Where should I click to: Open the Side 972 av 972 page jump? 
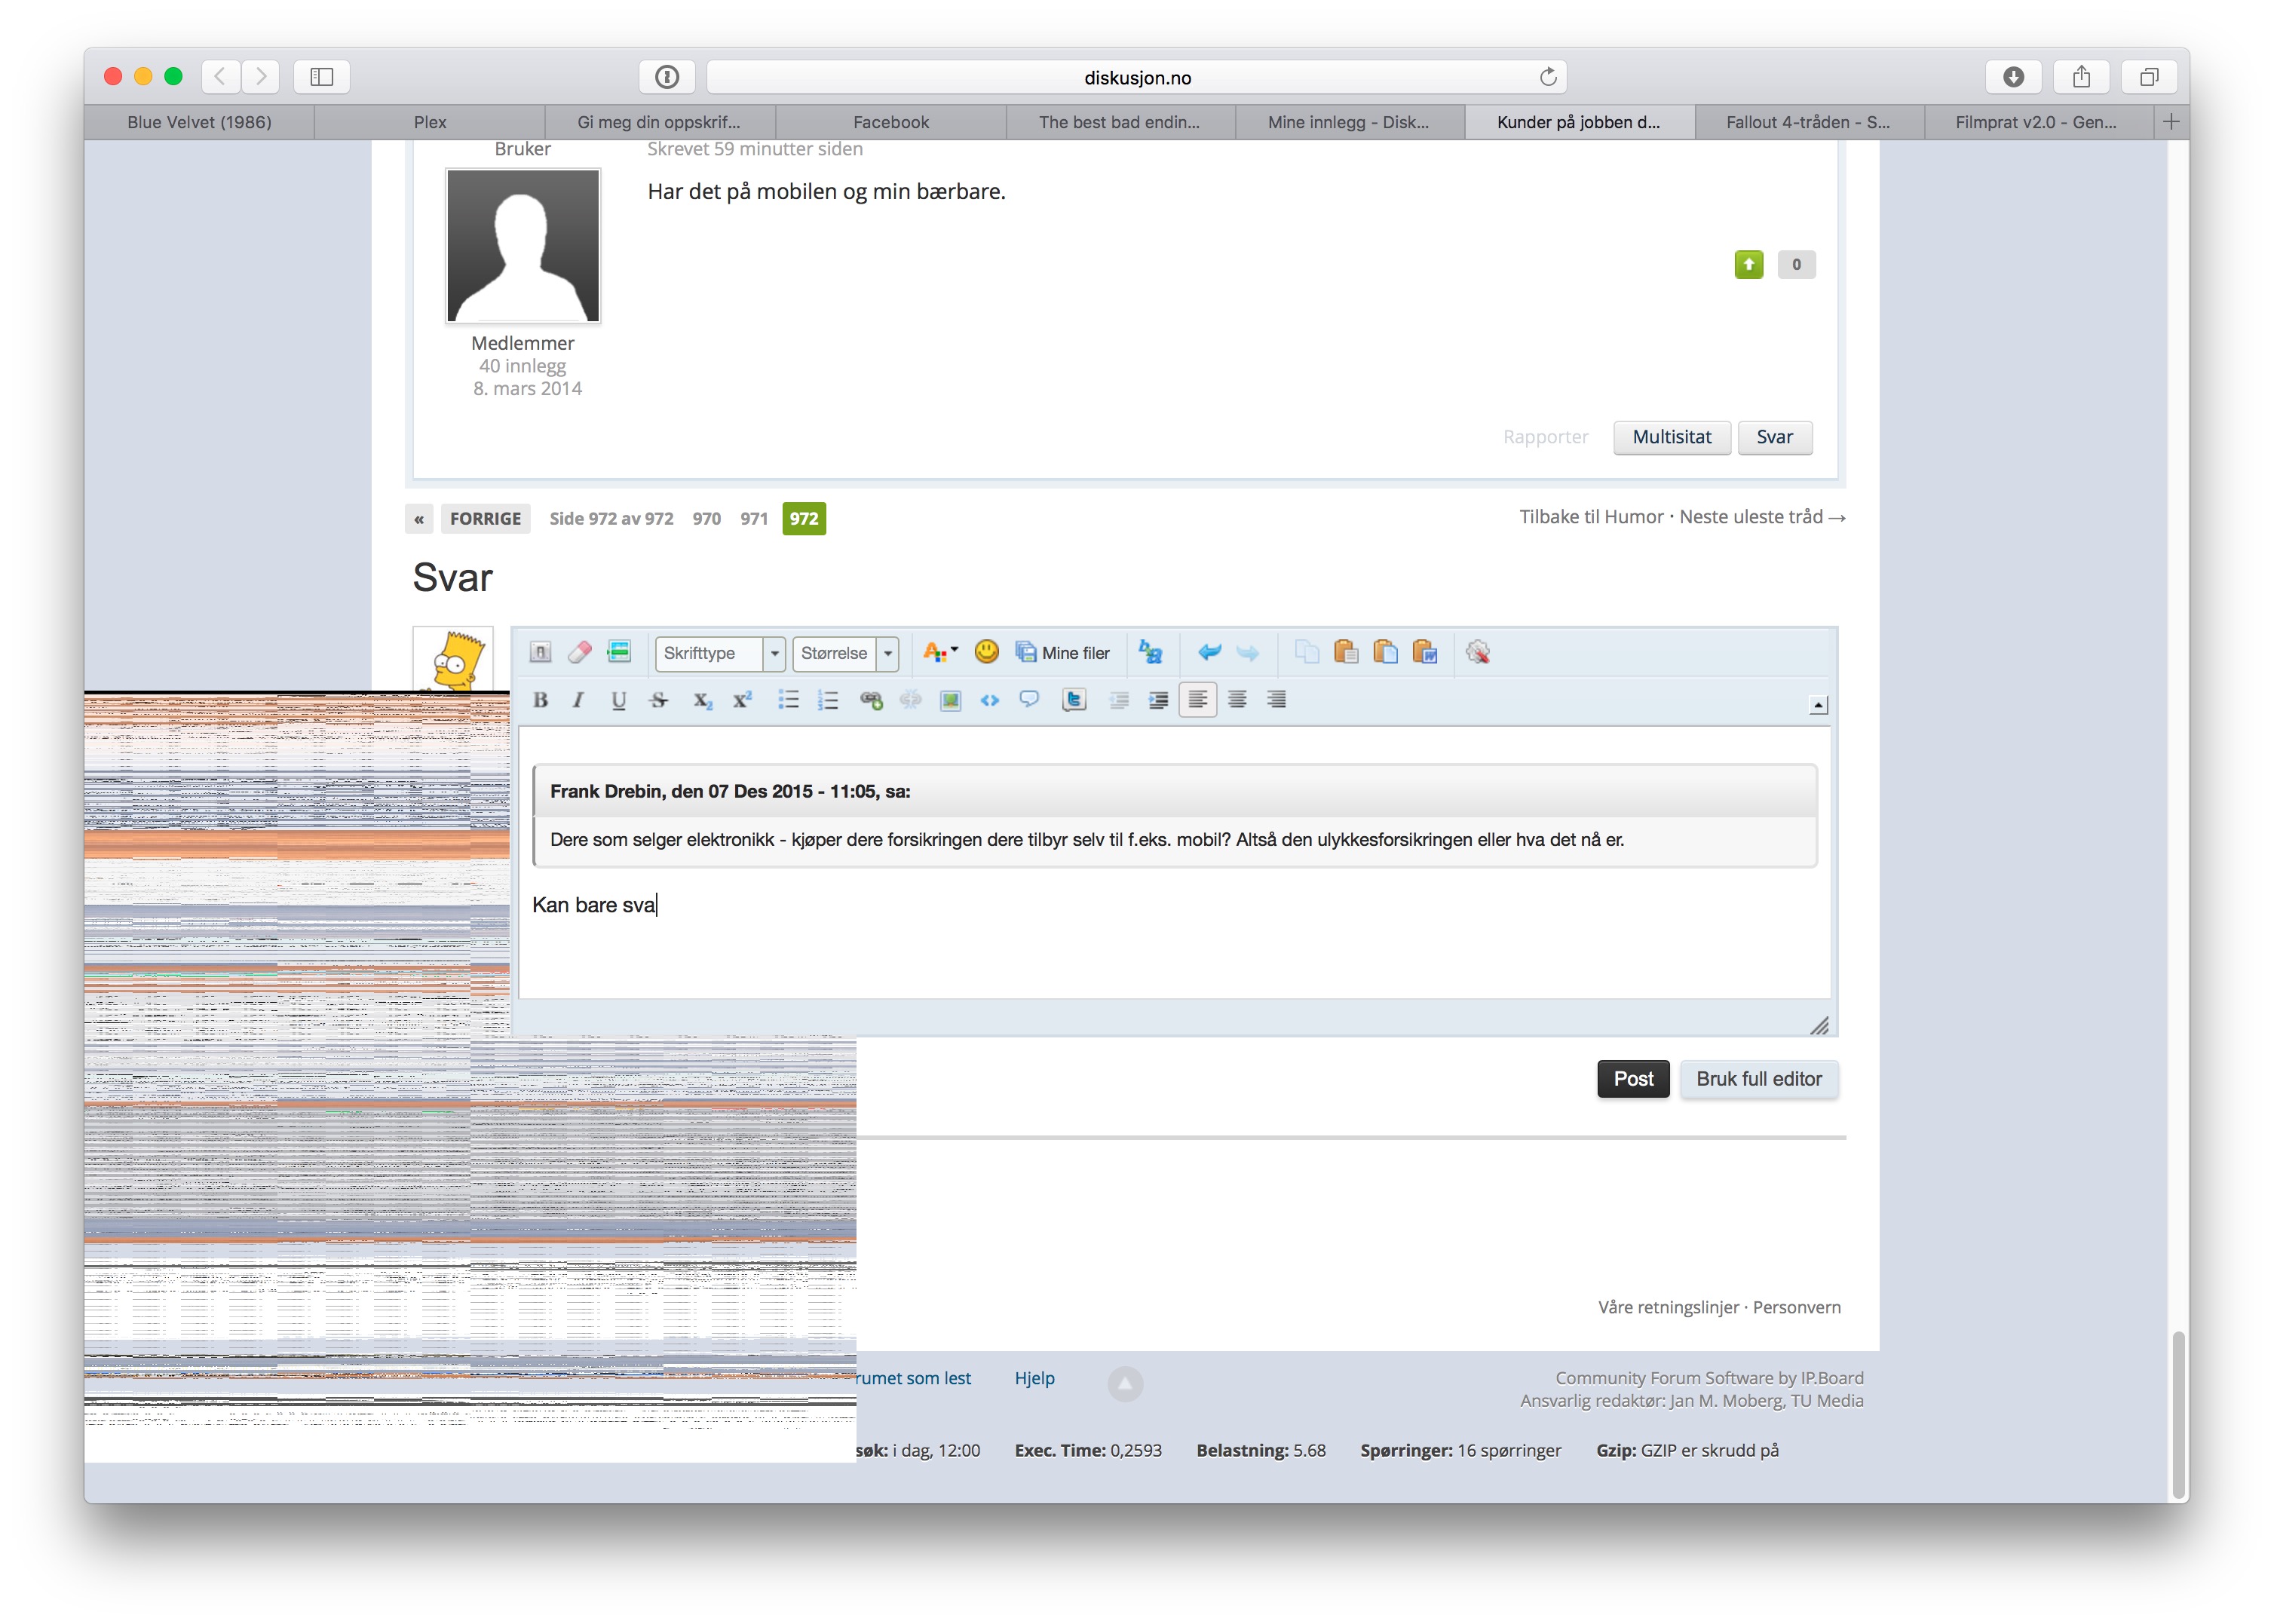tap(611, 518)
